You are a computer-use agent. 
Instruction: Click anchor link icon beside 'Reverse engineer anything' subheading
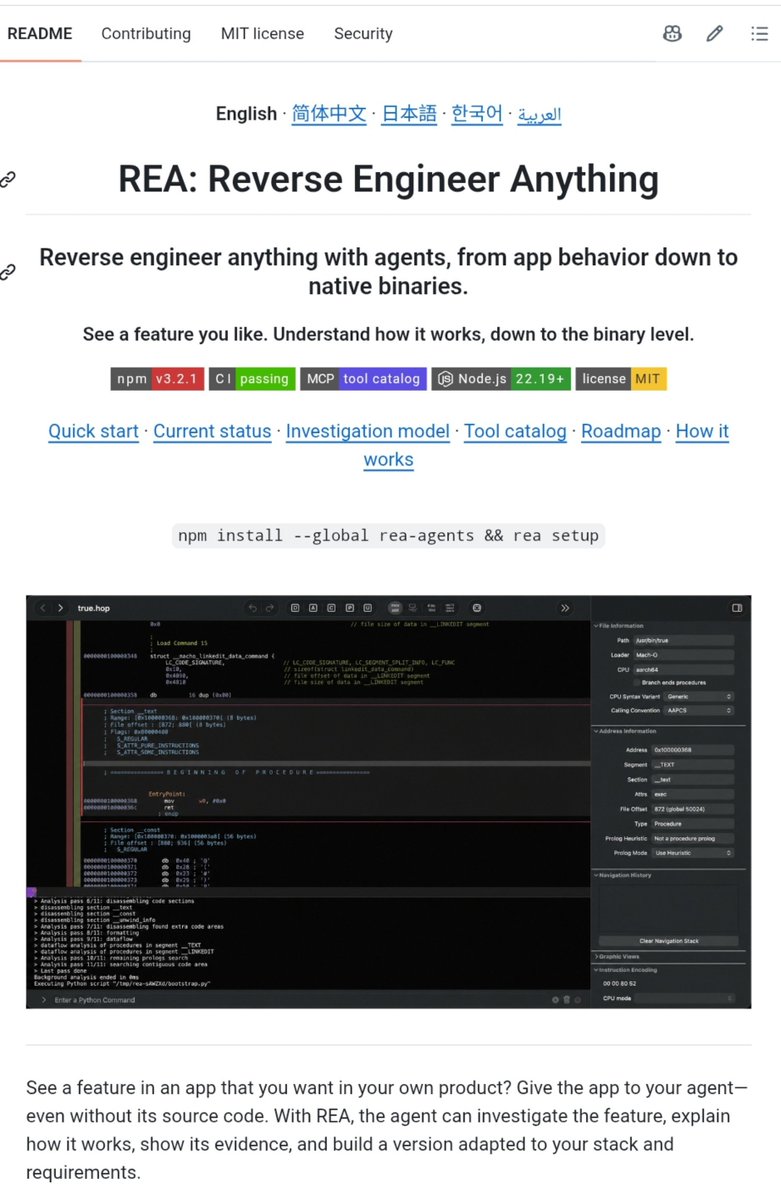7,271
